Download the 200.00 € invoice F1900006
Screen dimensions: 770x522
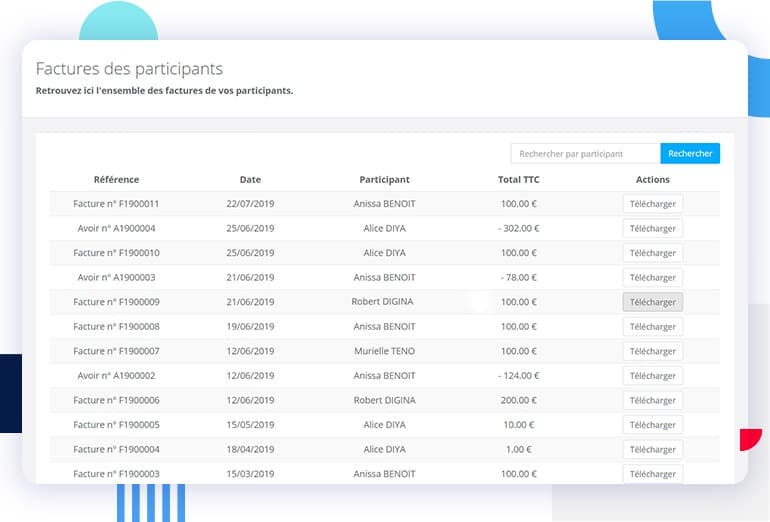[x=652, y=400]
